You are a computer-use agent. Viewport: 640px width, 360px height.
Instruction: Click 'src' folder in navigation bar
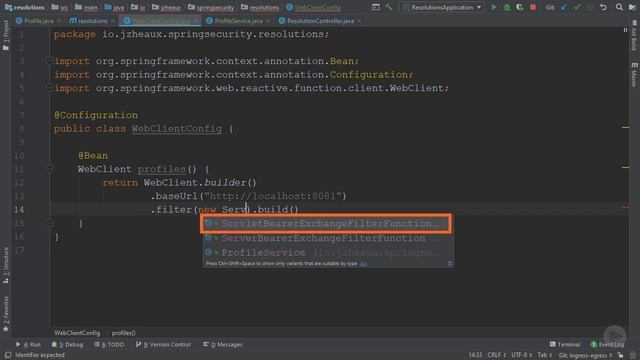tap(60, 7)
